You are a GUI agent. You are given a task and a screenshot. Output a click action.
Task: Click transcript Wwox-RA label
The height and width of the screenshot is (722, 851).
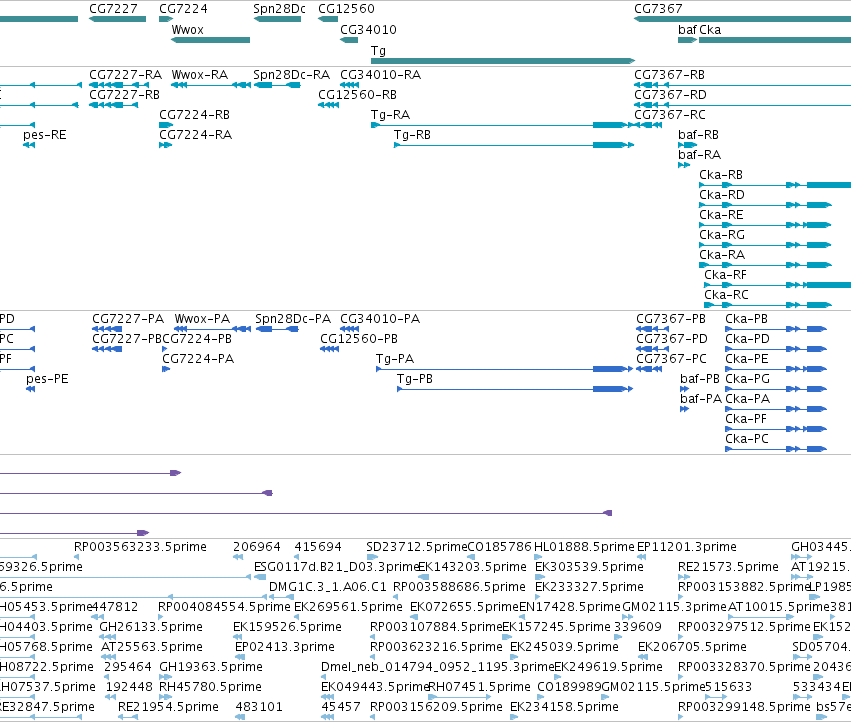point(200,75)
